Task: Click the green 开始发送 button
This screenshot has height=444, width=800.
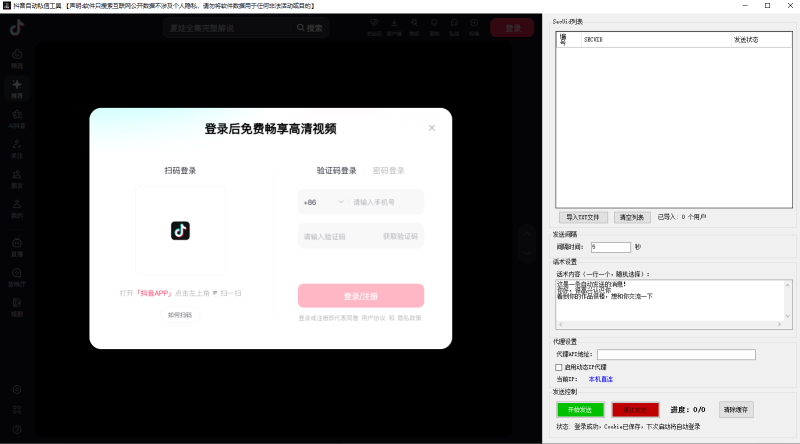Action: (x=580, y=410)
